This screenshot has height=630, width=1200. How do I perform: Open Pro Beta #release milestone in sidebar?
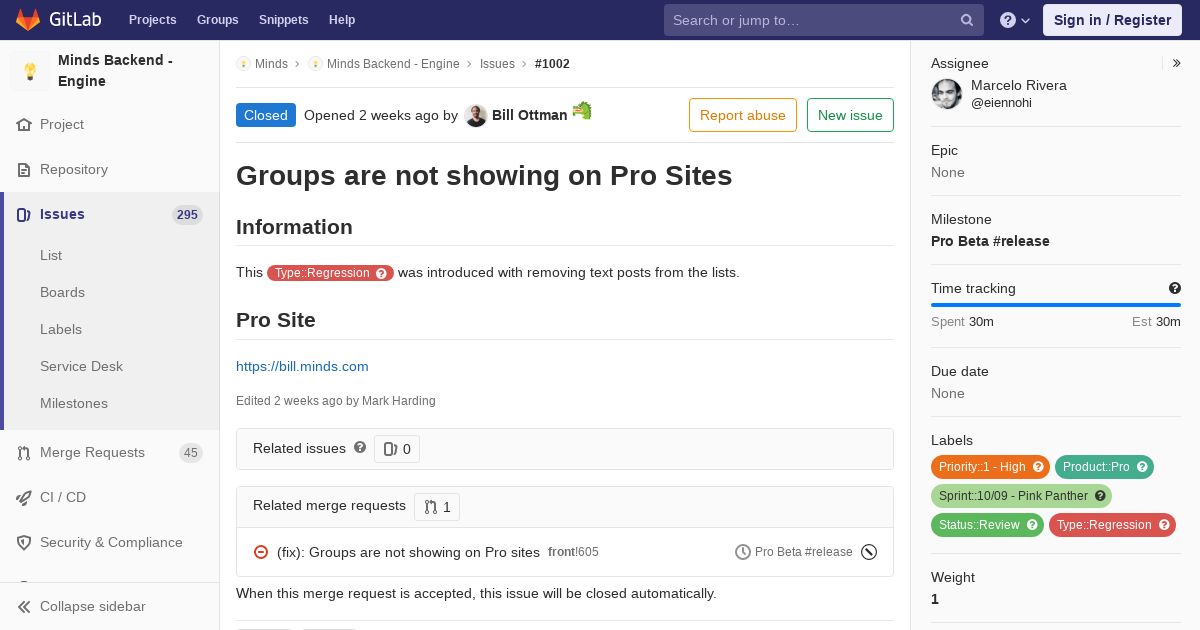[990, 241]
